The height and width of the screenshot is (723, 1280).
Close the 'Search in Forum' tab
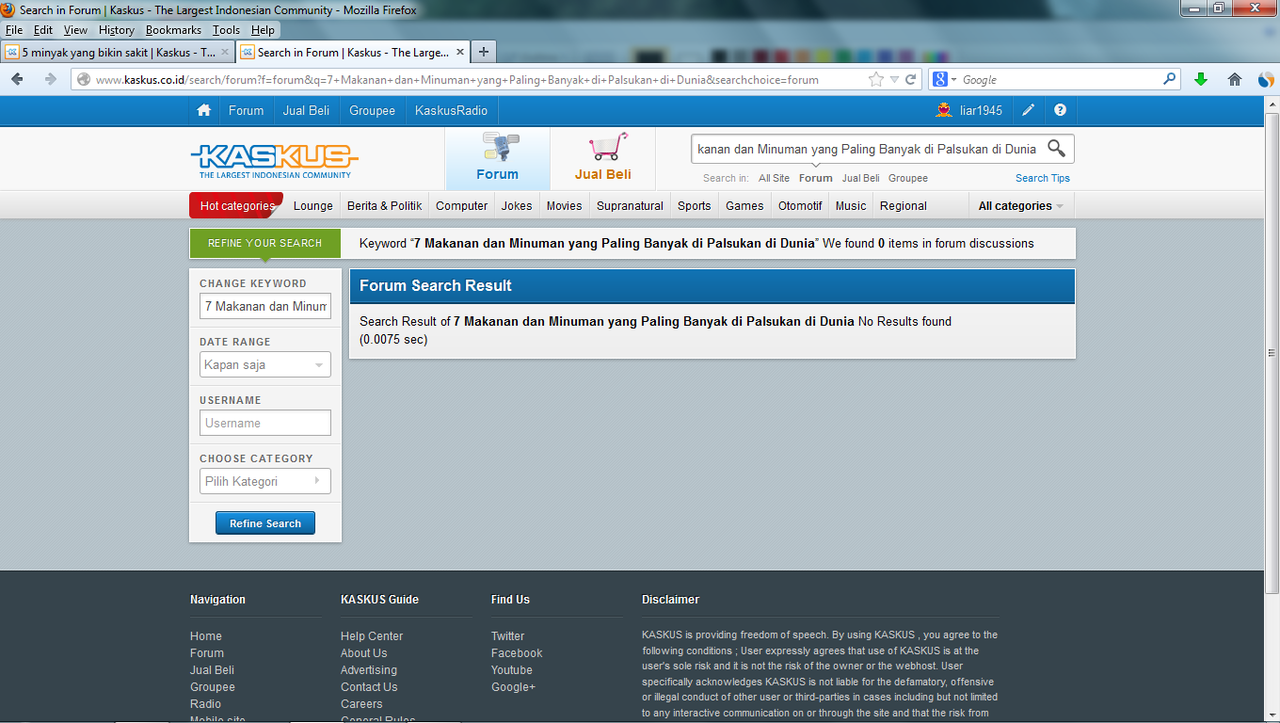(x=461, y=52)
